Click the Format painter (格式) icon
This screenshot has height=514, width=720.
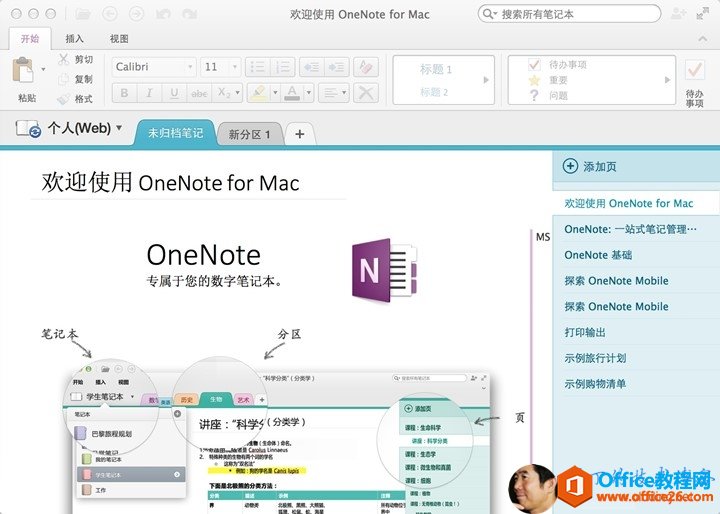pyautogui.click(x=63, y=99)
